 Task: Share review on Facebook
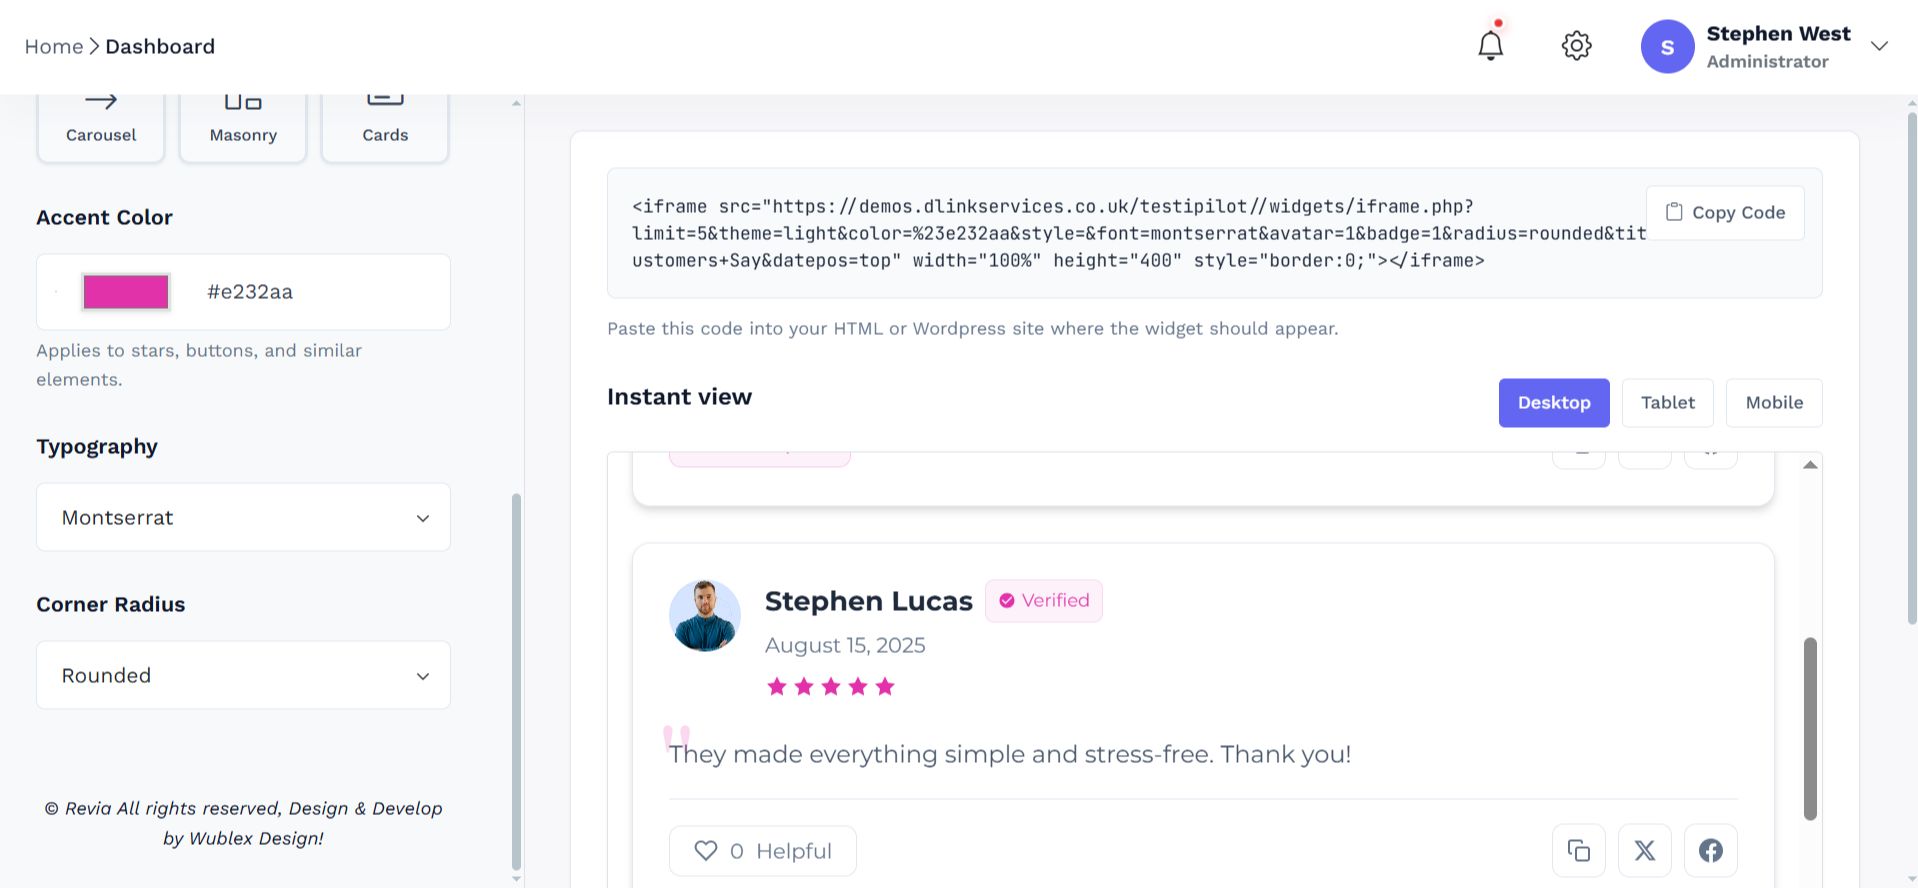pos(1710,851)
